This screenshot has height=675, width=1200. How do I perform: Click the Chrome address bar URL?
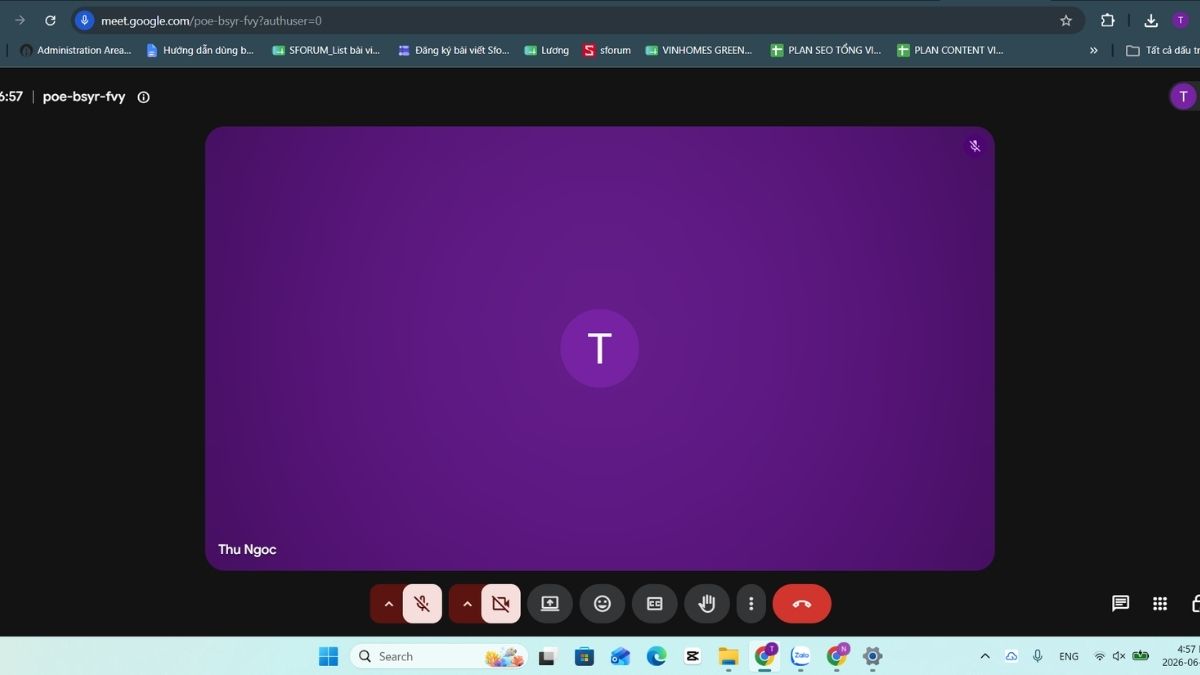211,20
